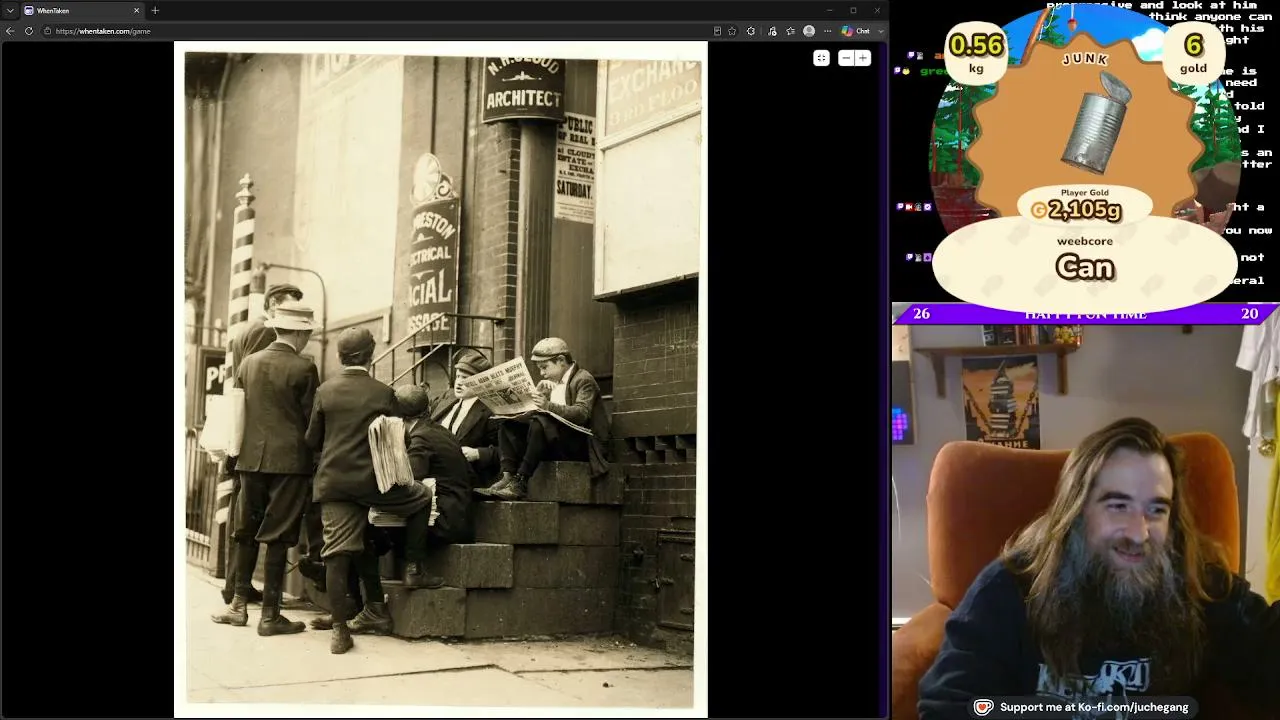1280x720 pixels.
Task: Click the 'Support me at Ko-fi.com/juchegang' text
Action: pyautogui.click(x=1094, y=707)
